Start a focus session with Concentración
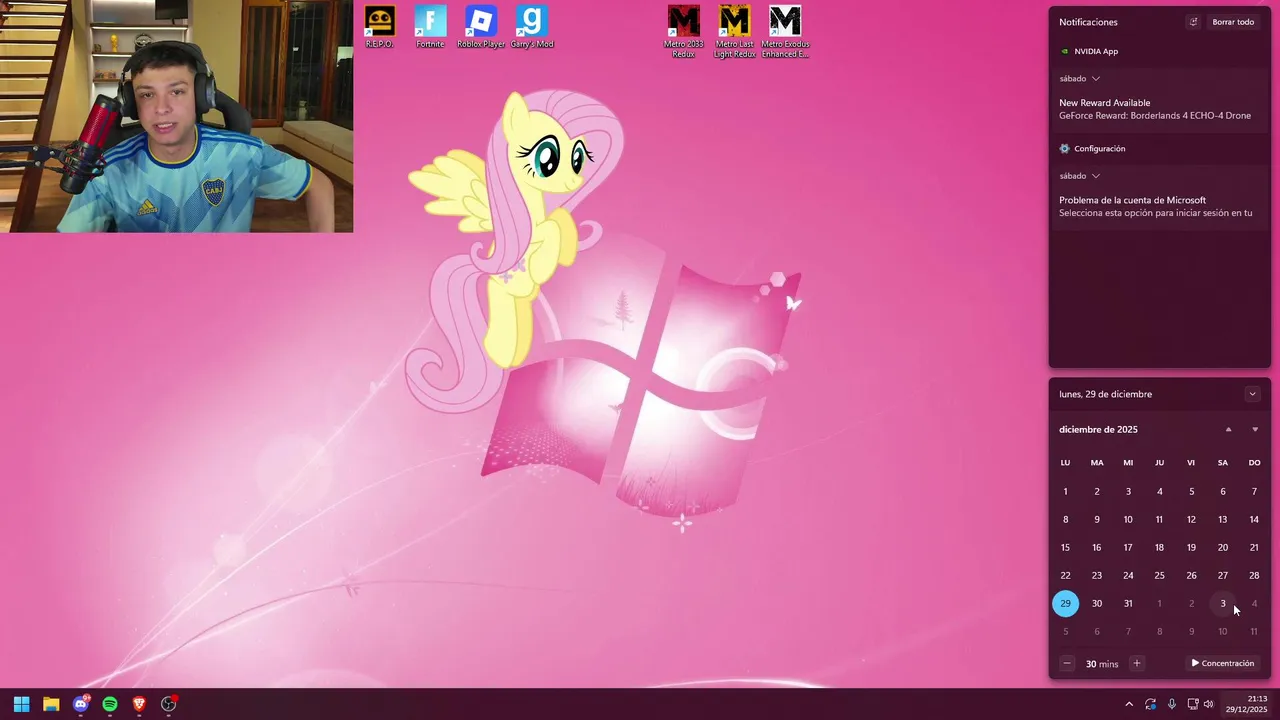 pos(1222,663)
